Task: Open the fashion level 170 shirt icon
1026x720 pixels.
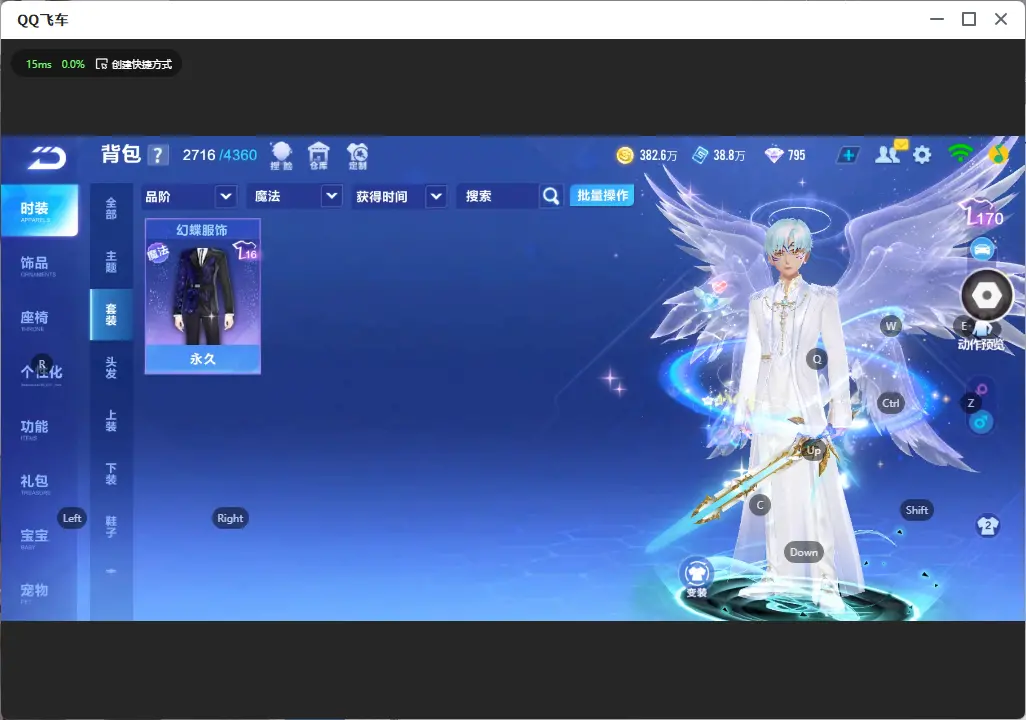Action: (x=983, y=211)
